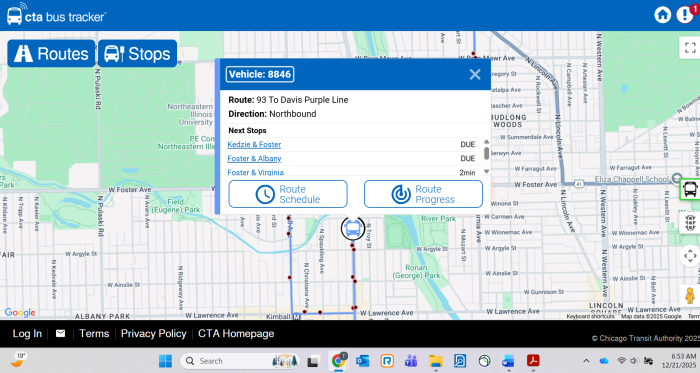
Task: Click the CTA bus tracker logo
Action: (56, 15)
